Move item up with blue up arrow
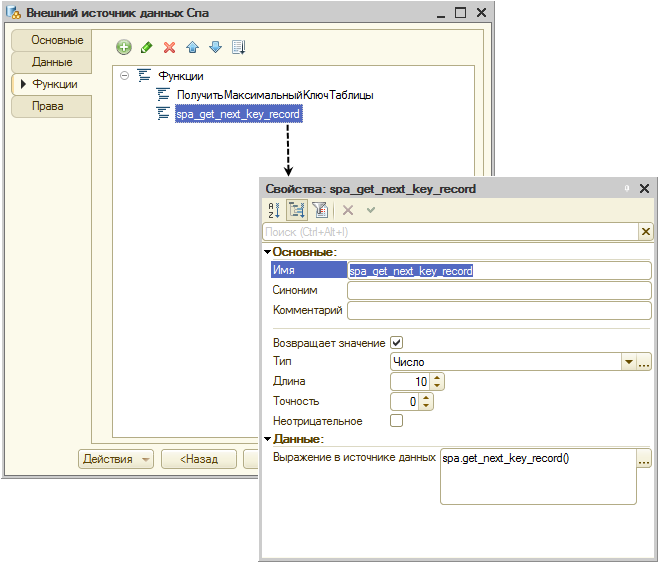Viewport: 661px width, 565px height. [192, 47]
